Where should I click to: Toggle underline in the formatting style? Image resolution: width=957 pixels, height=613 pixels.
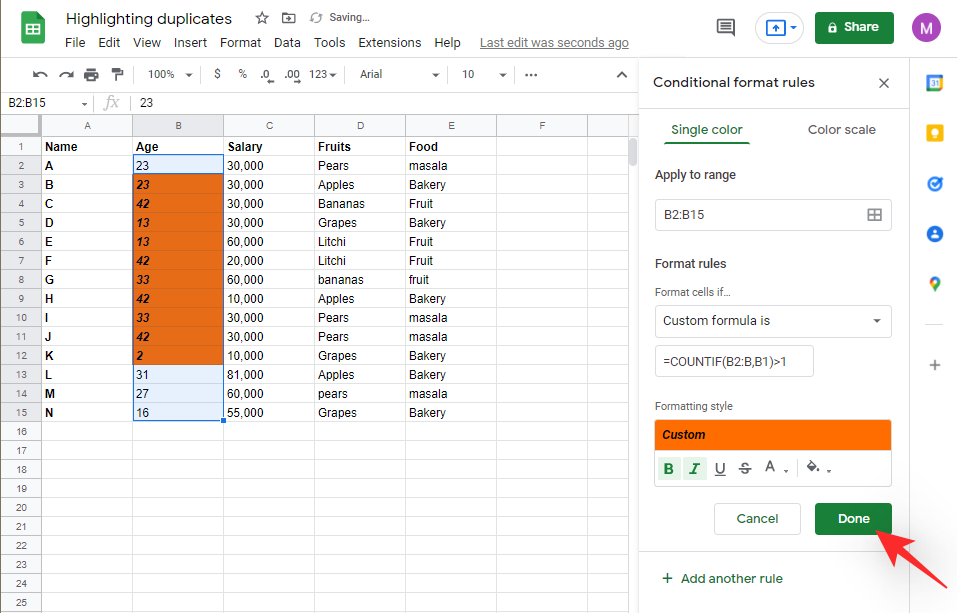click(x=720, y=467)
